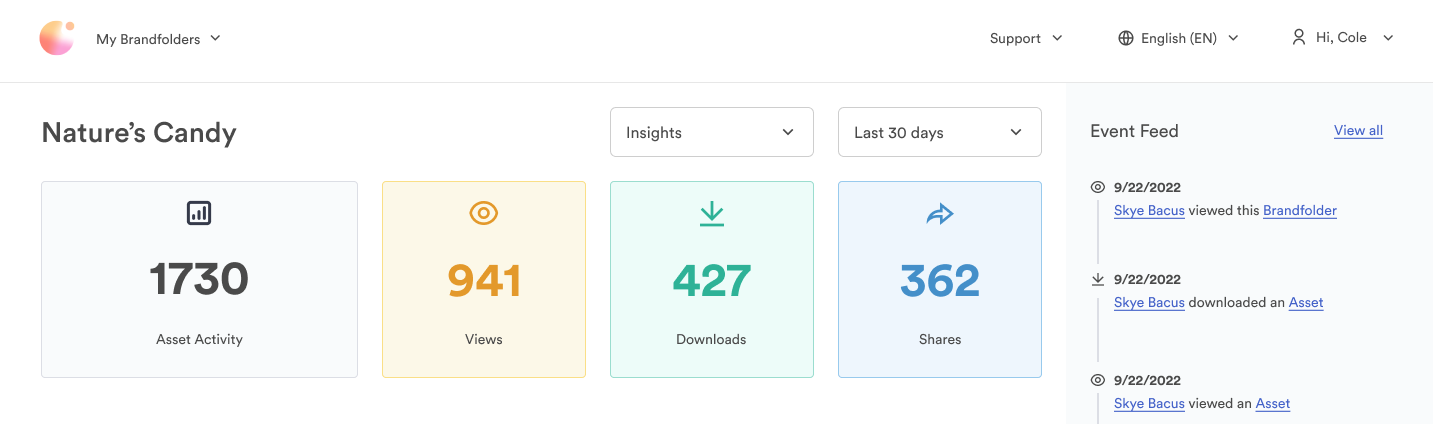Click the Nature's Candy title
The width and height of the screenshot is (1433, 424).
[x=139, y=133]
